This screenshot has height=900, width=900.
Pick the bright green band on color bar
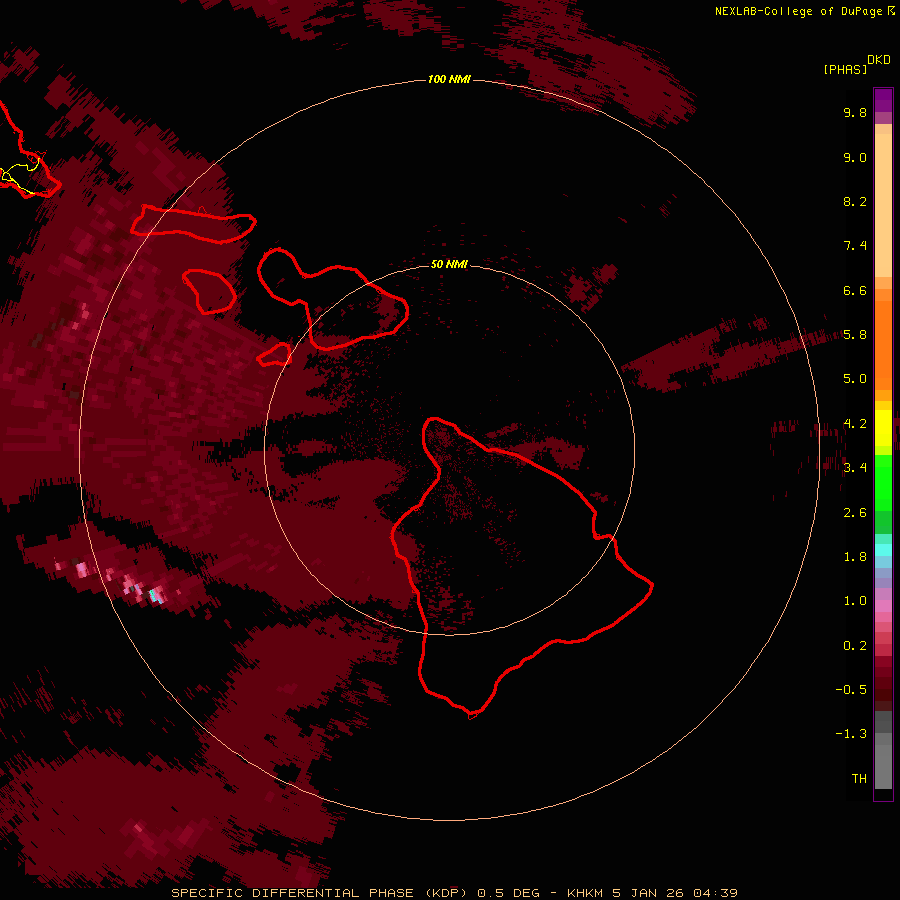(x=883, y=483)
